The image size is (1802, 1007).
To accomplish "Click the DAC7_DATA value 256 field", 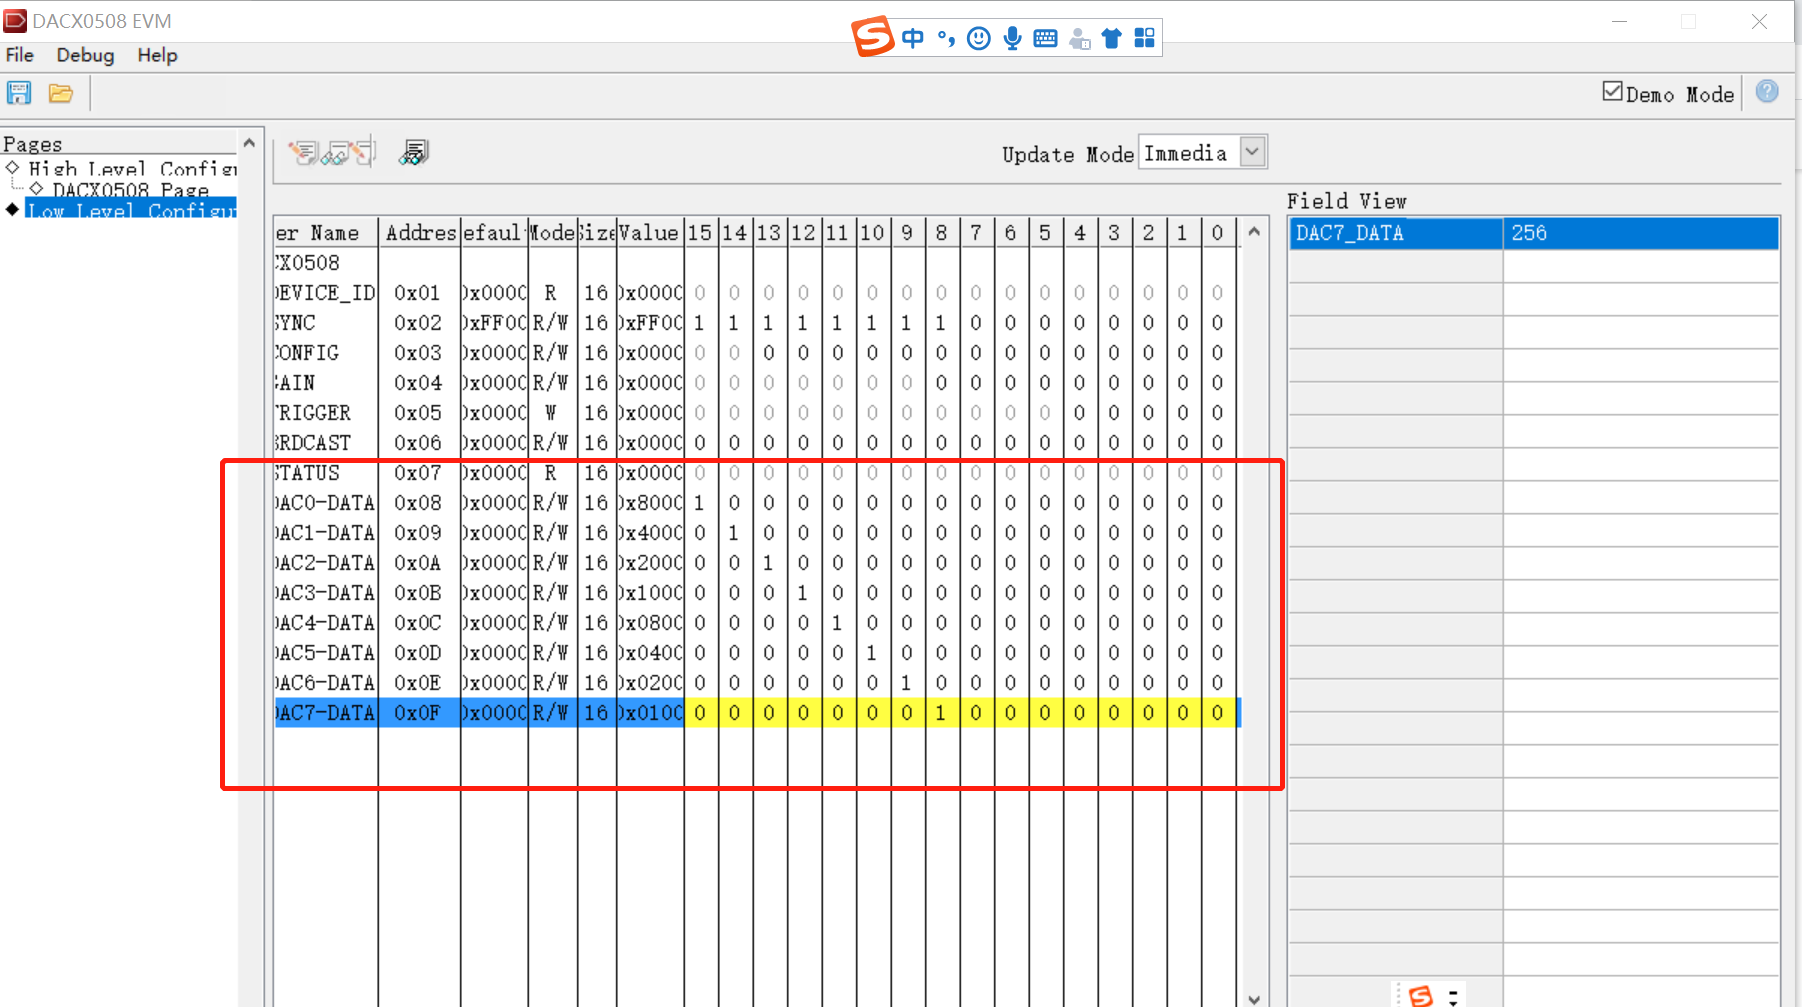I will pyautogui.click(x=1641, y=233).
